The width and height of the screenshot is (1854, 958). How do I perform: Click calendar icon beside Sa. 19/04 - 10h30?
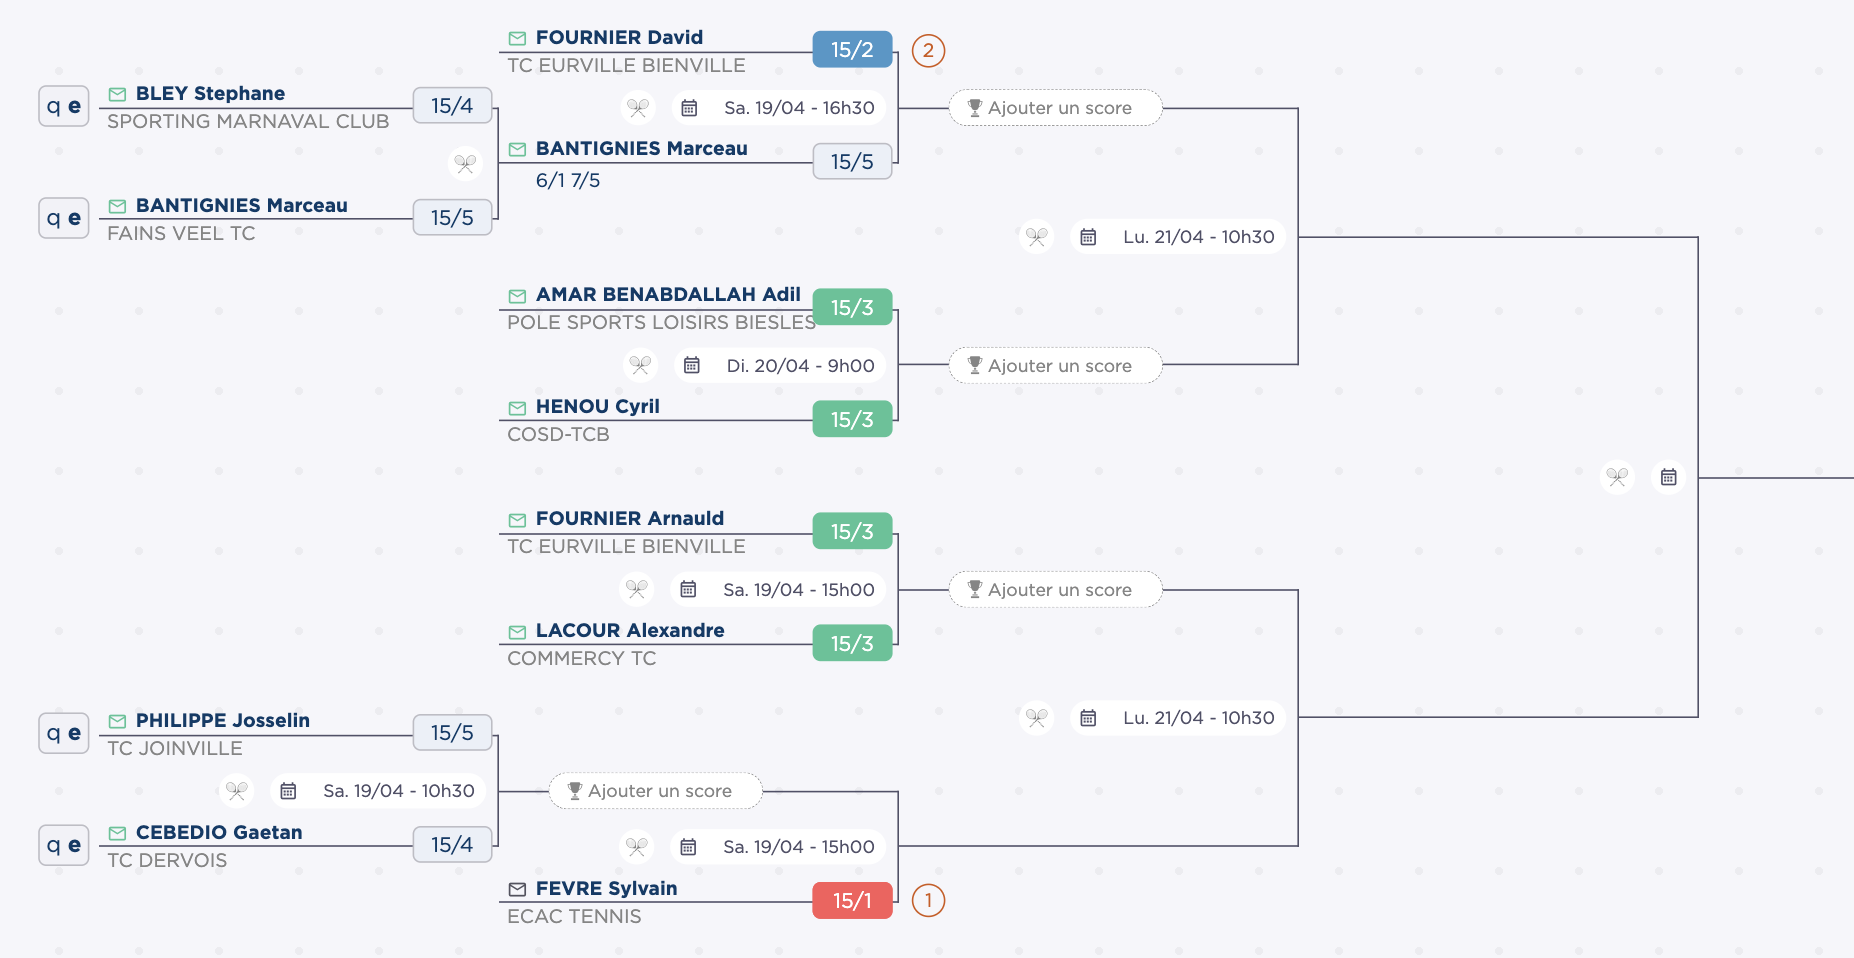tap(288, 791)
